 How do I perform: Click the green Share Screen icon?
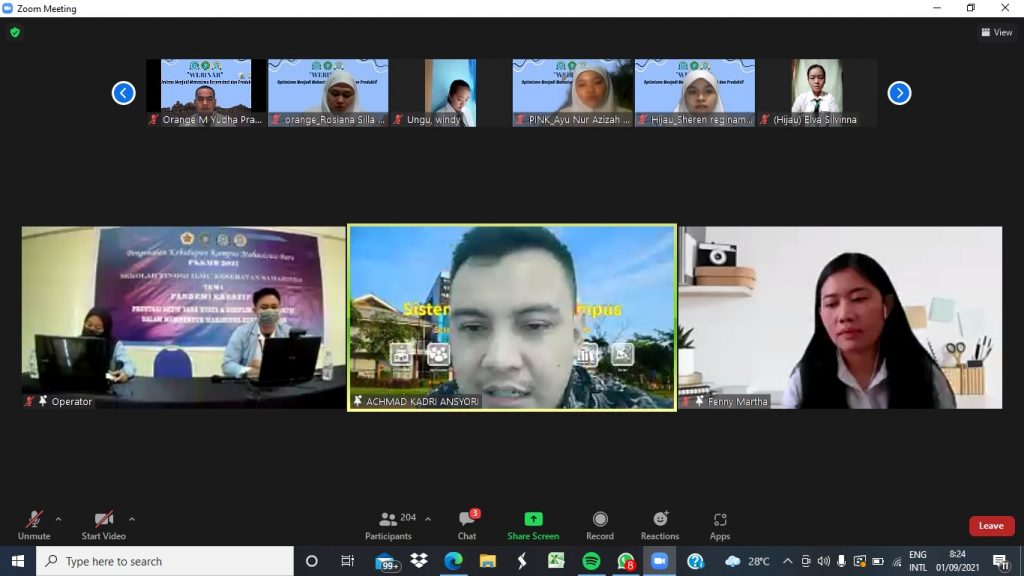pos(533,520)
